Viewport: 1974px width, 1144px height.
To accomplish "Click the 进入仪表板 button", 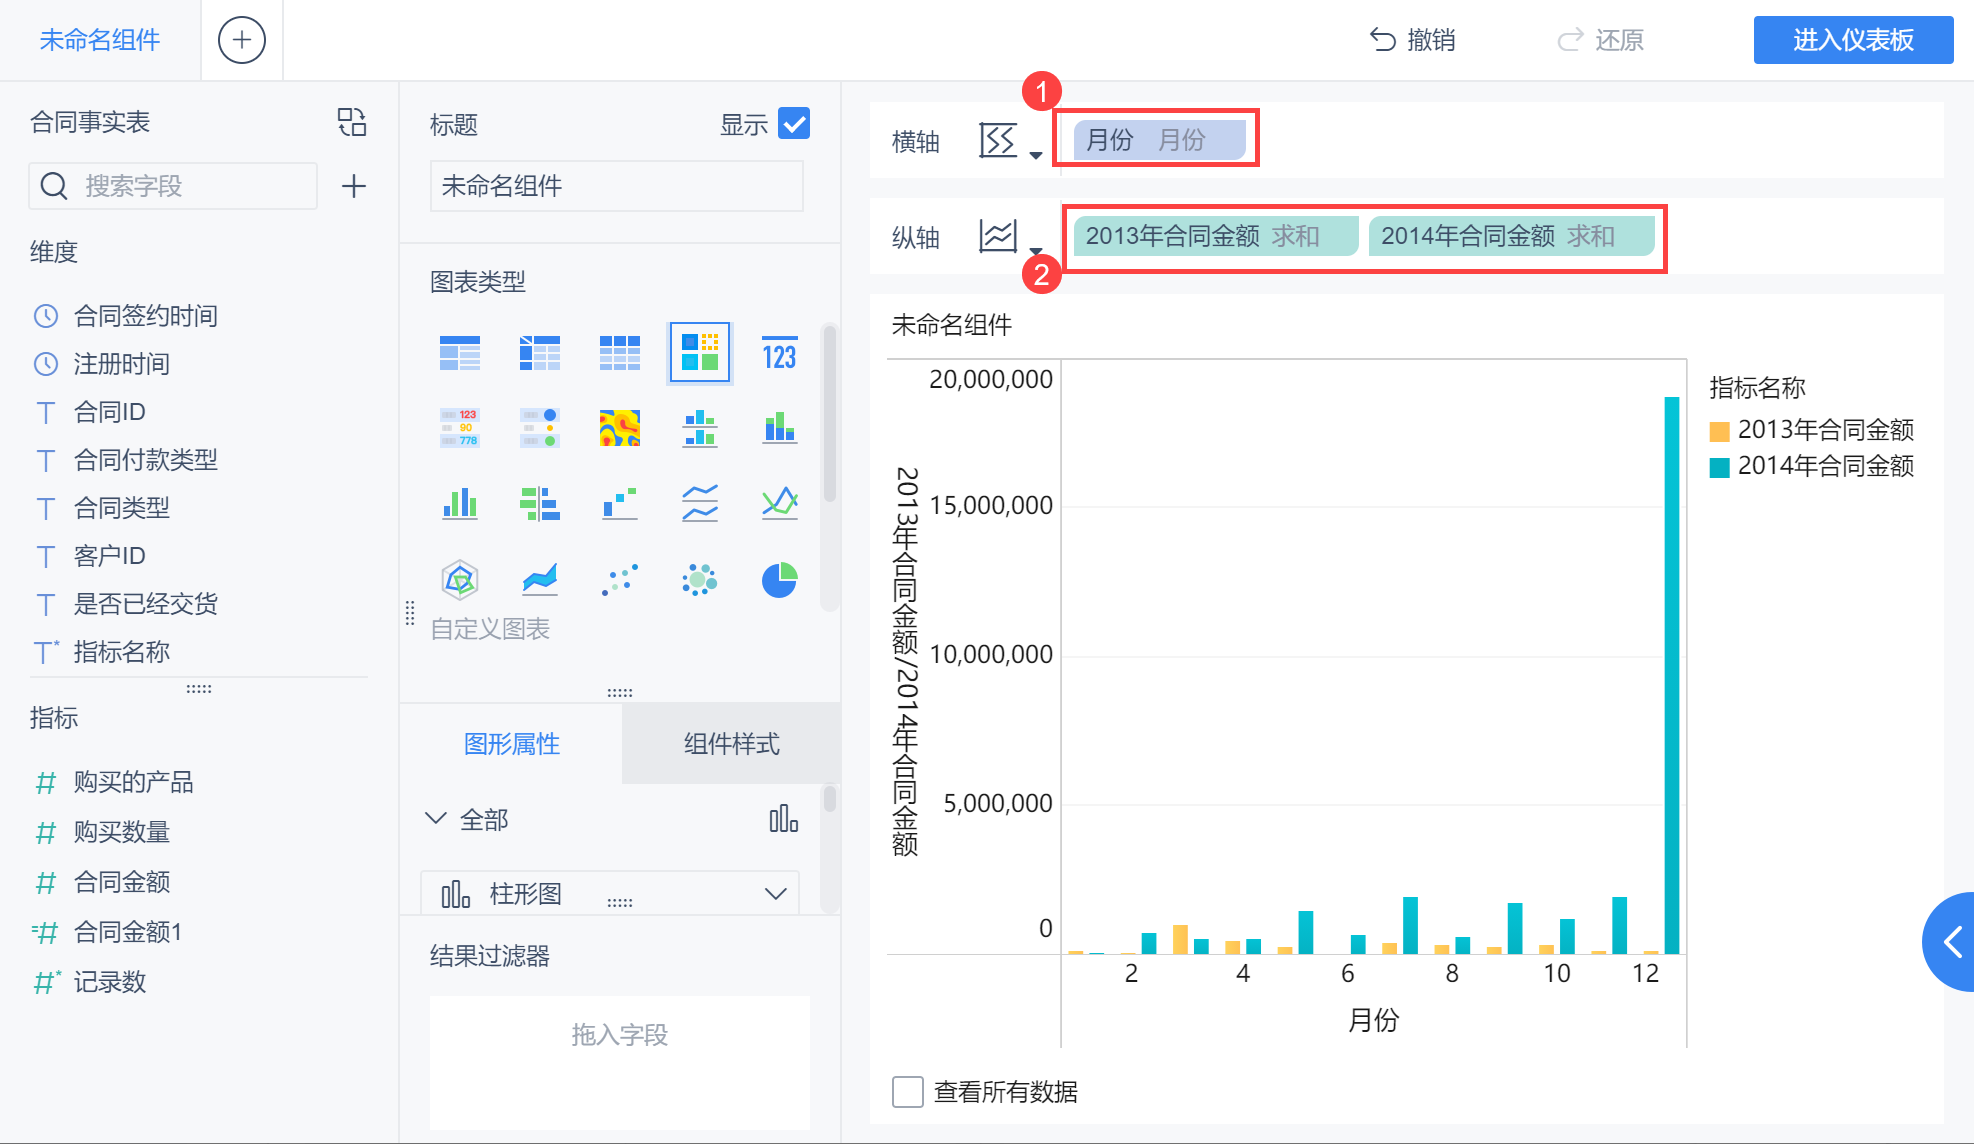I will coord(1853,40).
